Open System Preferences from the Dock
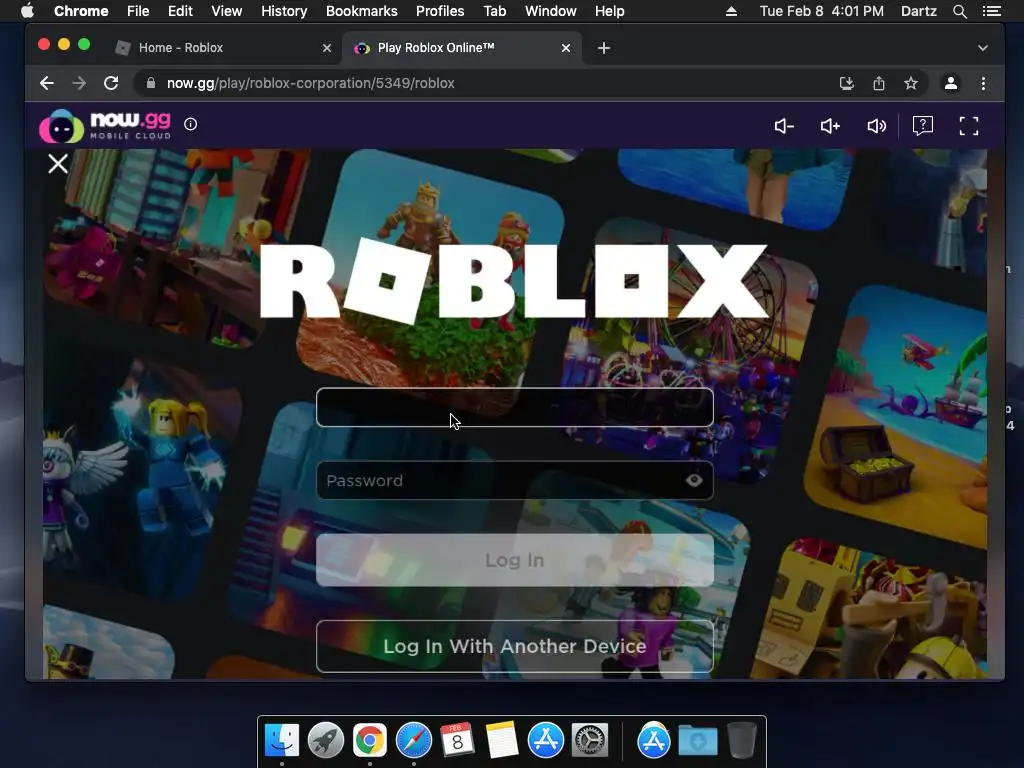Image resolution: width=1024 pixels, height=768 pixels. coord(590,741)
